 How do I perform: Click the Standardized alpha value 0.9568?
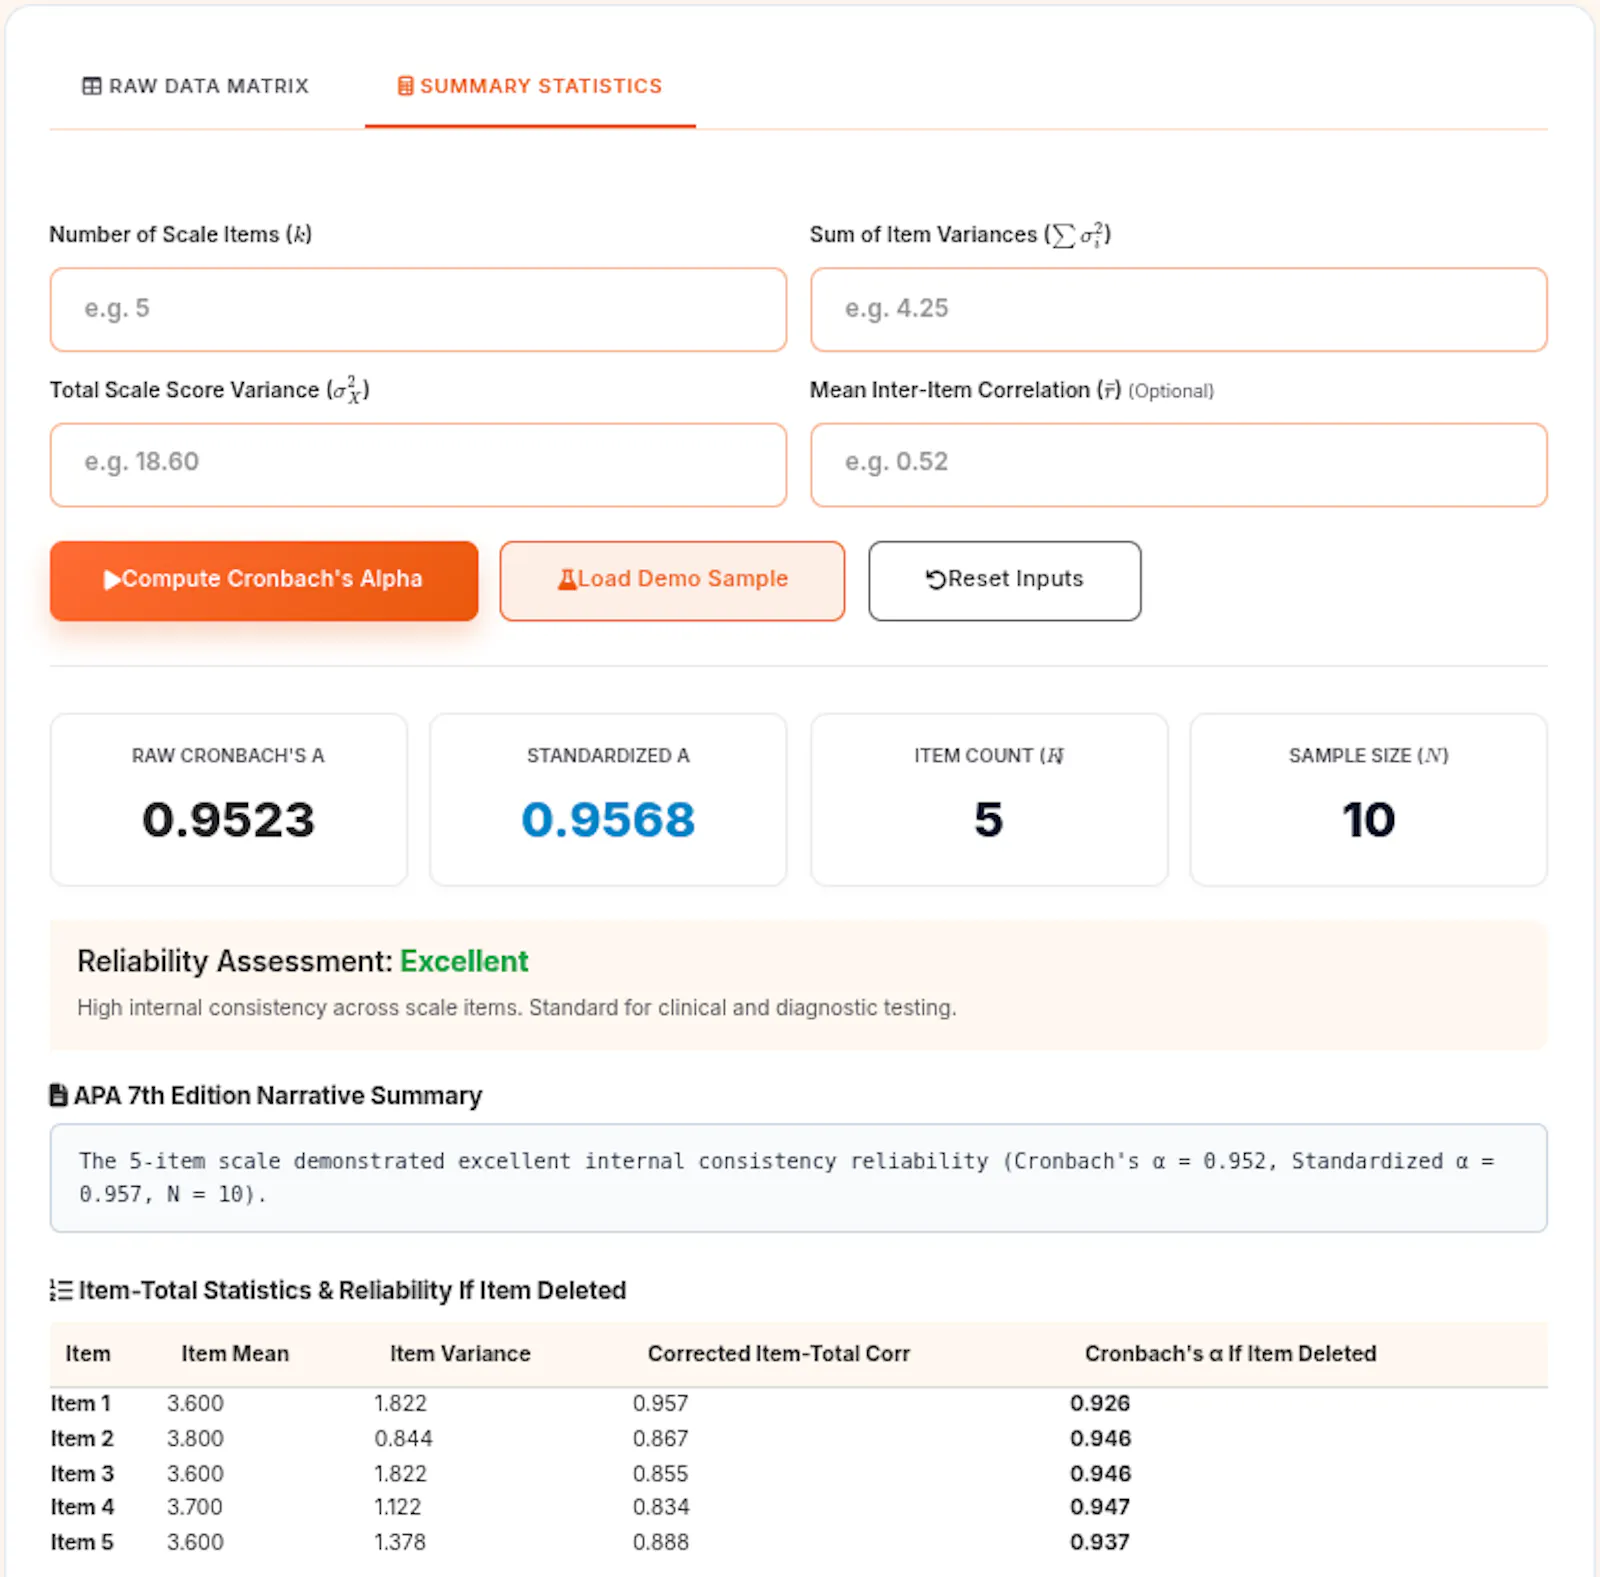(608, 820)
